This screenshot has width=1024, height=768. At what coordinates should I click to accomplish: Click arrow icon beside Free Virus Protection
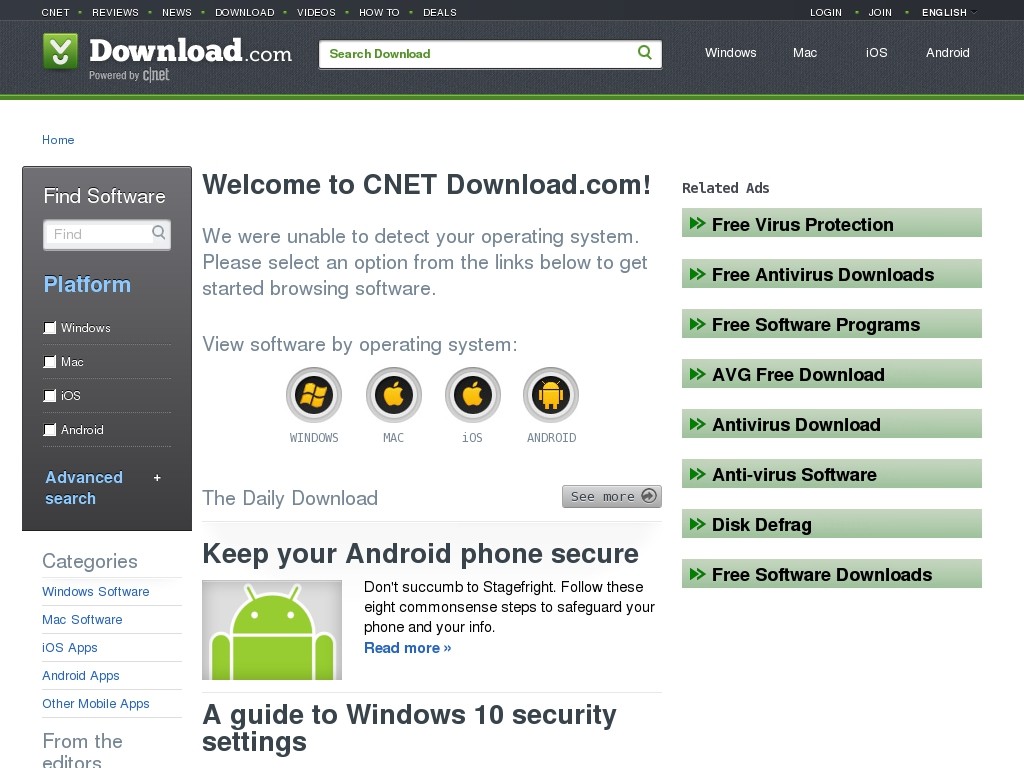tap(697, 223)
